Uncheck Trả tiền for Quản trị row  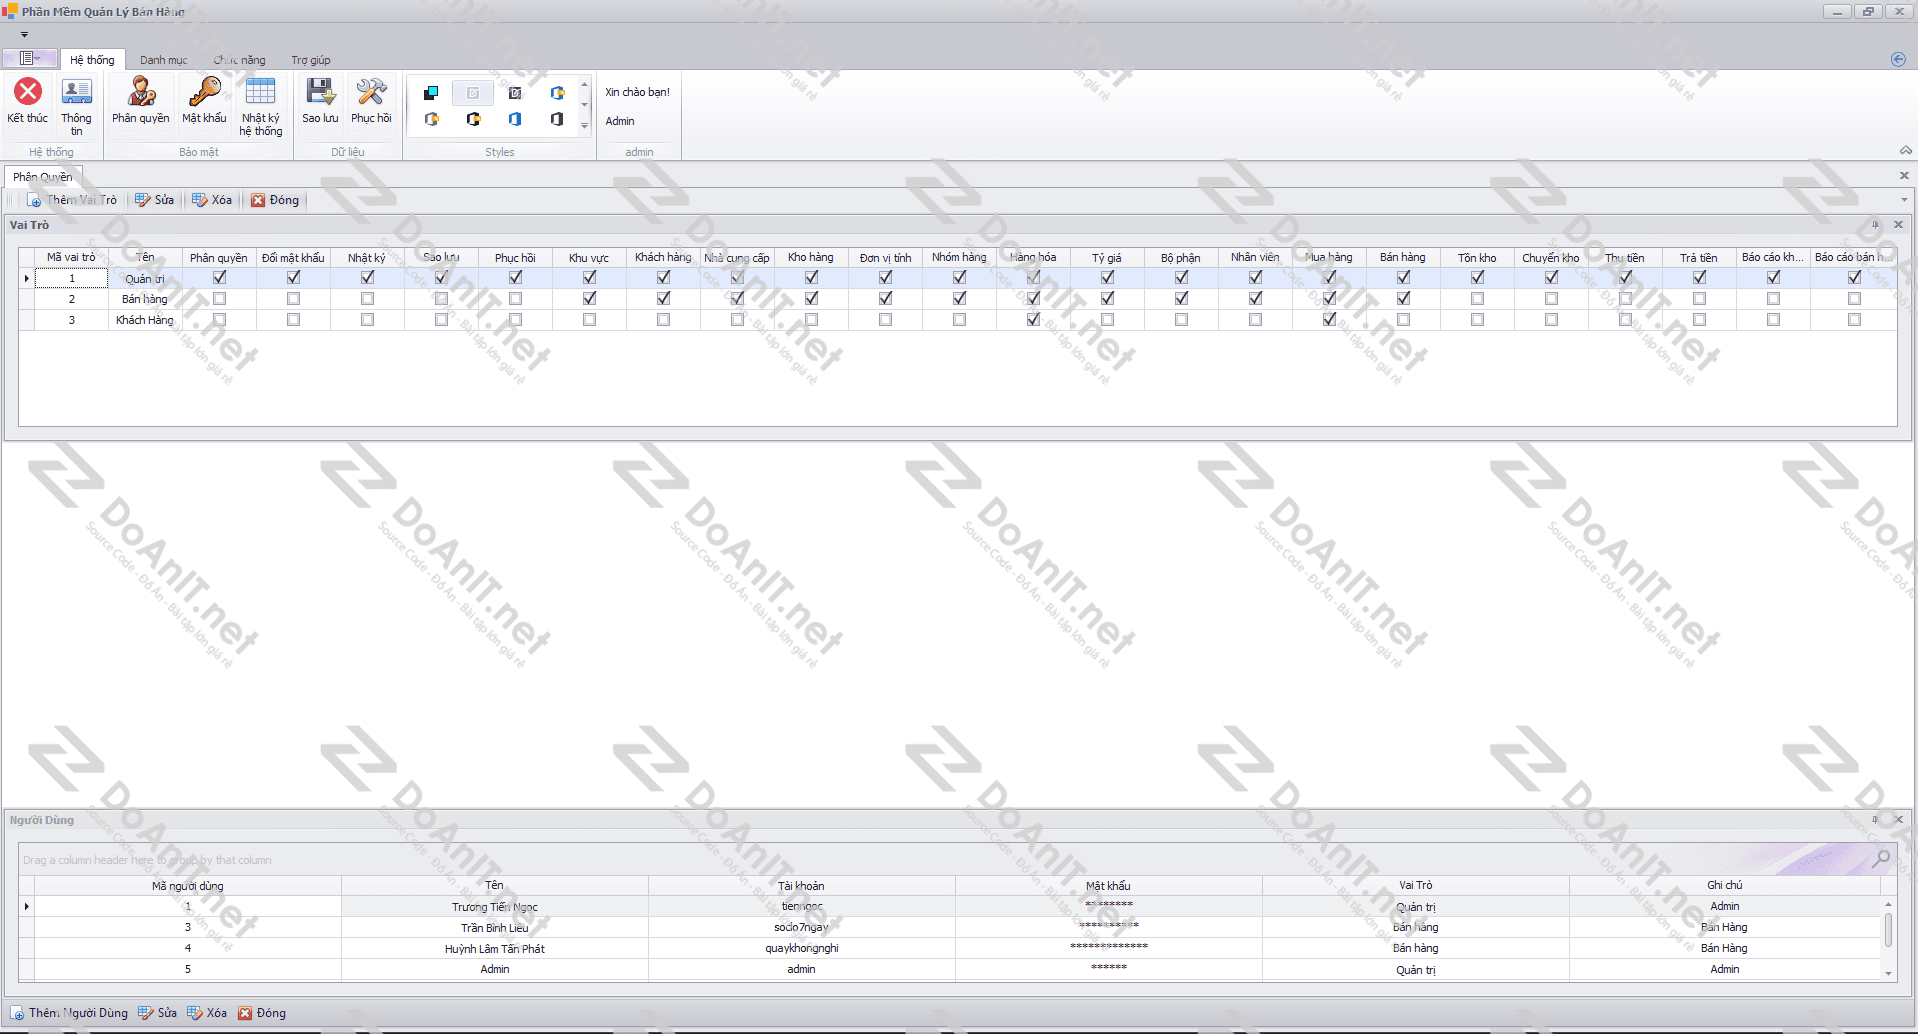(1699, 278)
